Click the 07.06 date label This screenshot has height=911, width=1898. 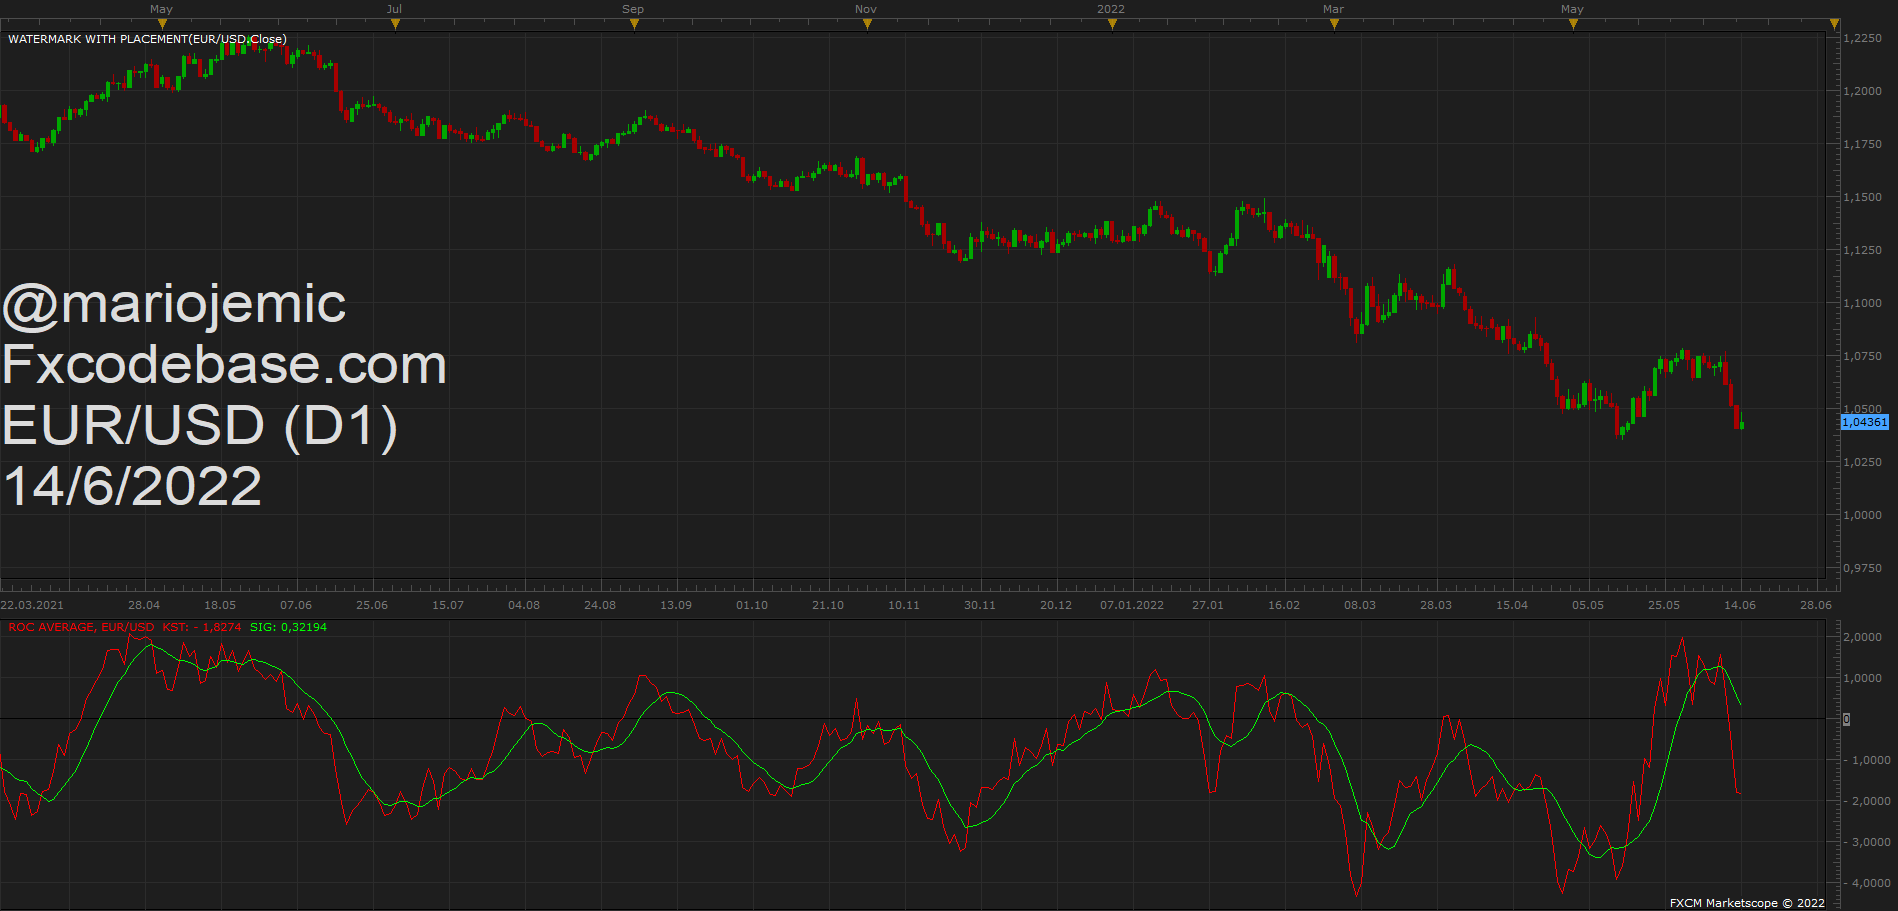(296, 605)
